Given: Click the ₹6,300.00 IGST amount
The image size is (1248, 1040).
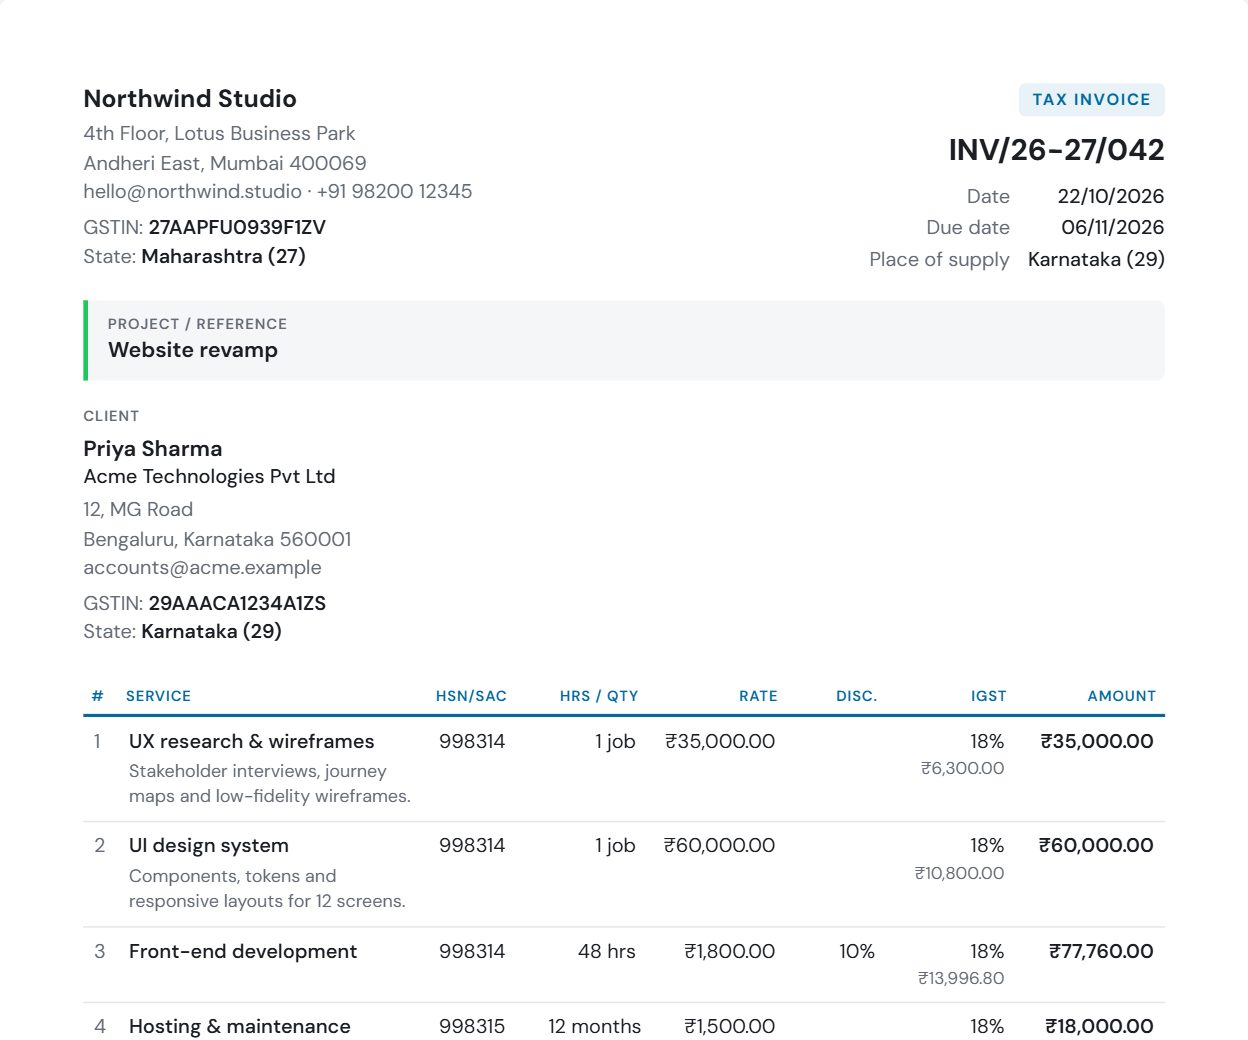Looking at the screenshot, I should tap(962, 768).
